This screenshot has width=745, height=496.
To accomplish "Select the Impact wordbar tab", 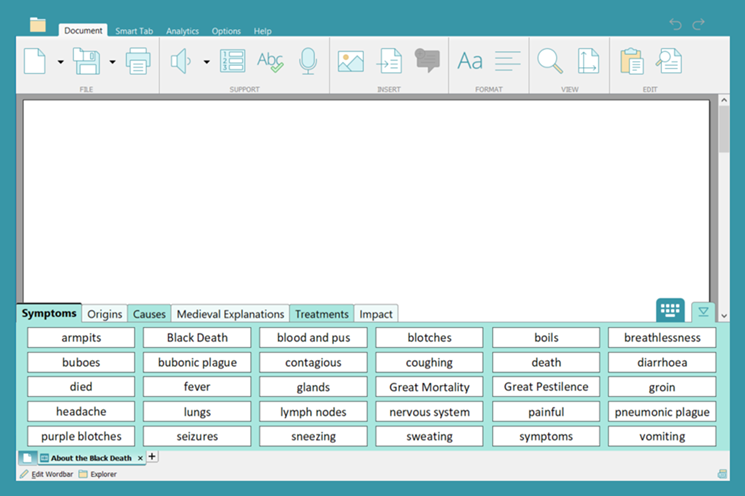I will 376,314.
